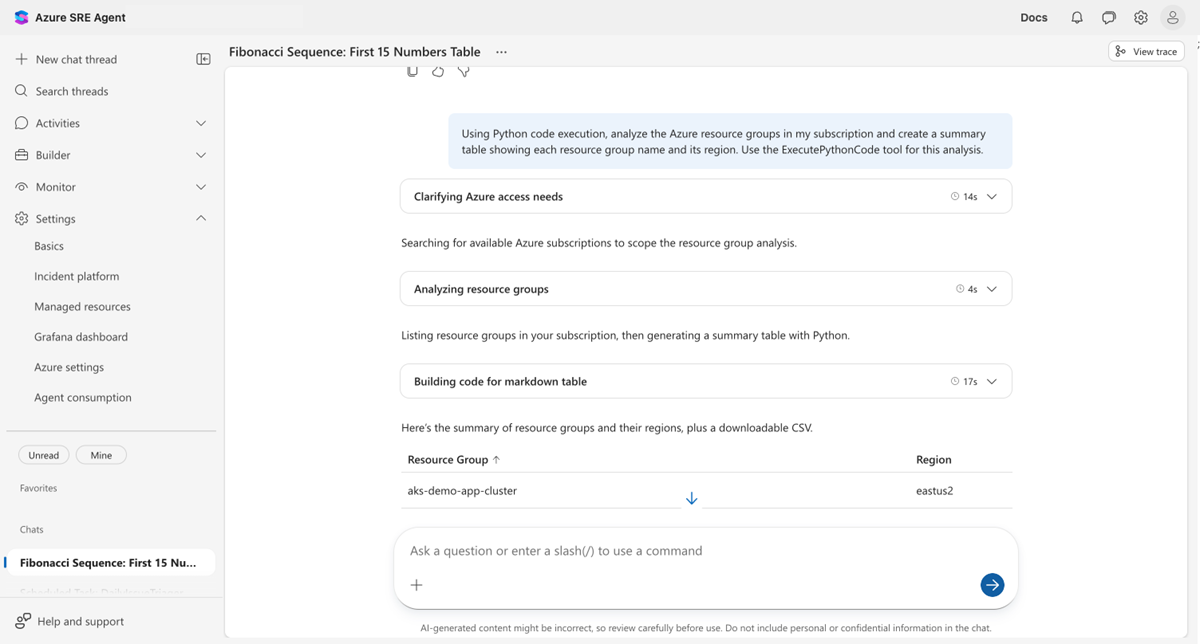Viewport: 1200px width, 644px height.
Task: Open Docs from the top bar
Action: click(1033, 17)
